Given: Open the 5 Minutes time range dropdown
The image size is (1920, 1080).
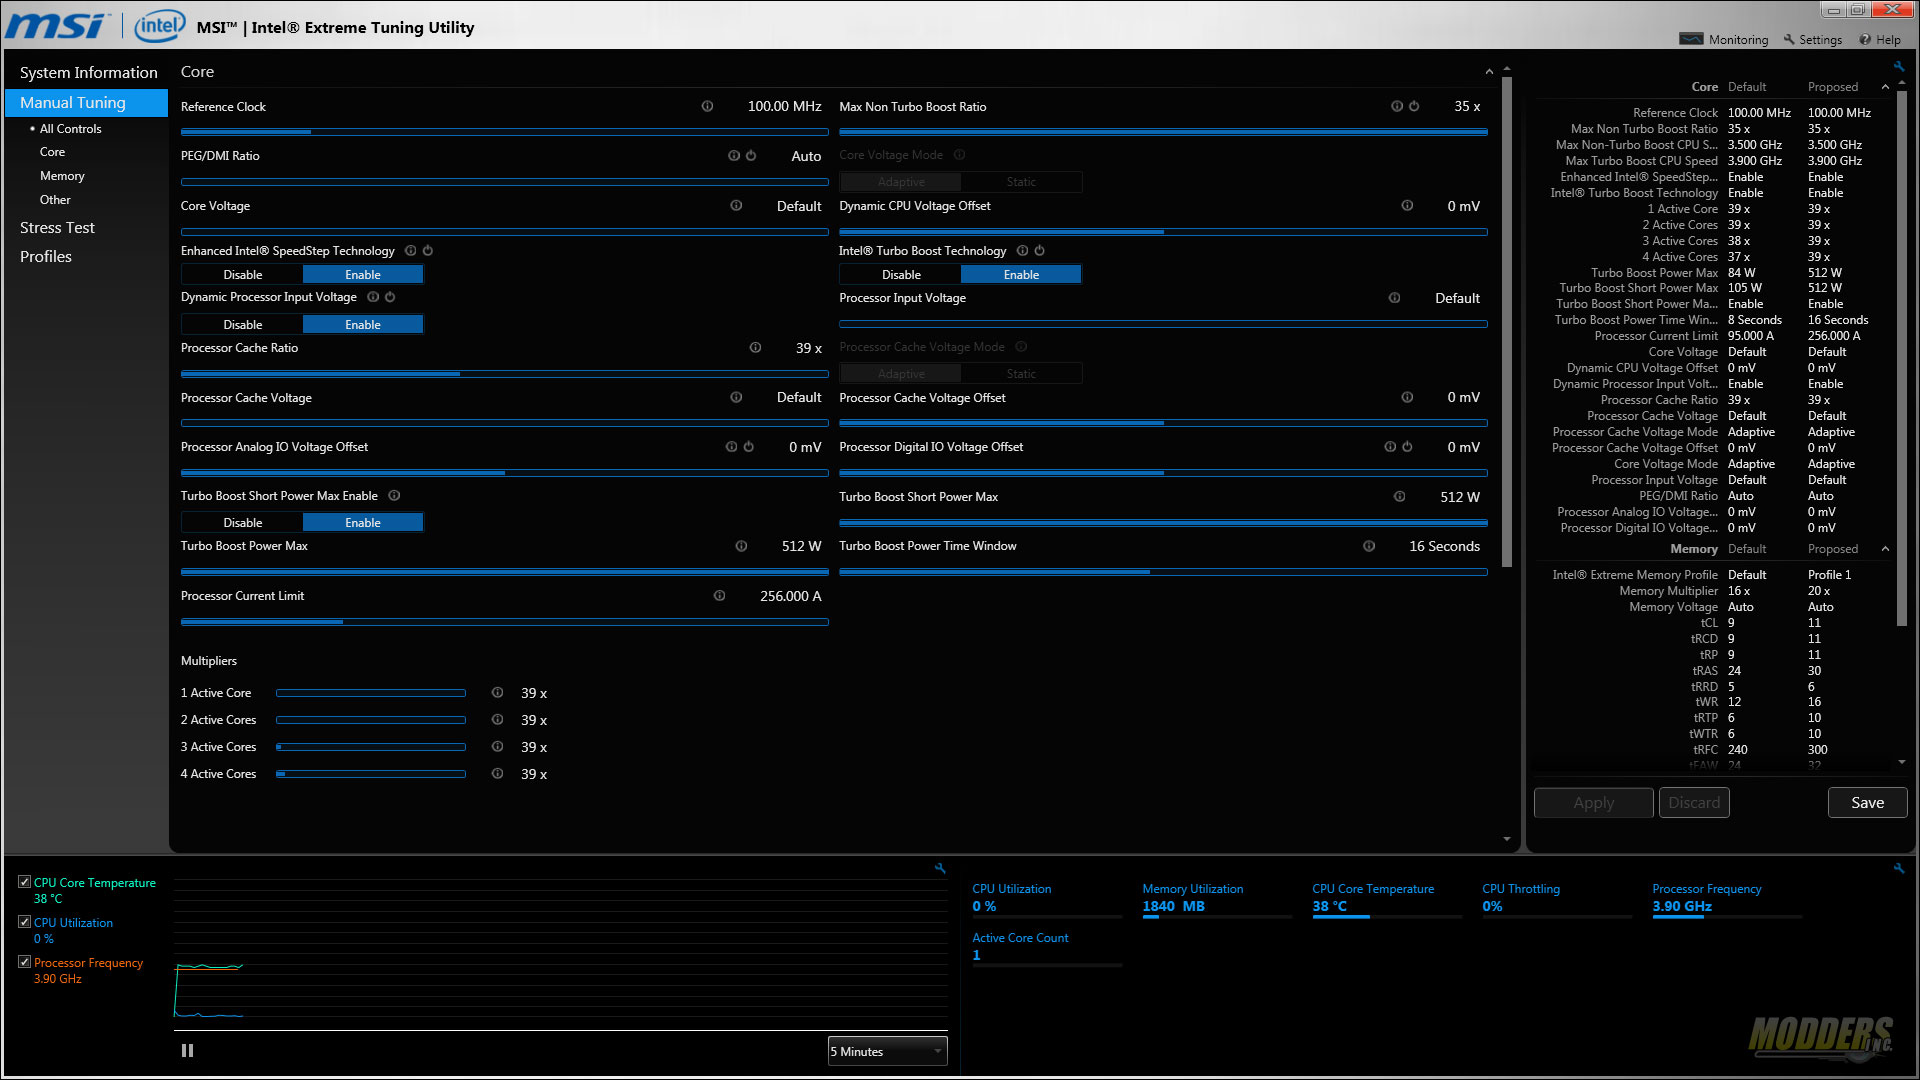Looking at the screenshot, I should point(887,1051).
